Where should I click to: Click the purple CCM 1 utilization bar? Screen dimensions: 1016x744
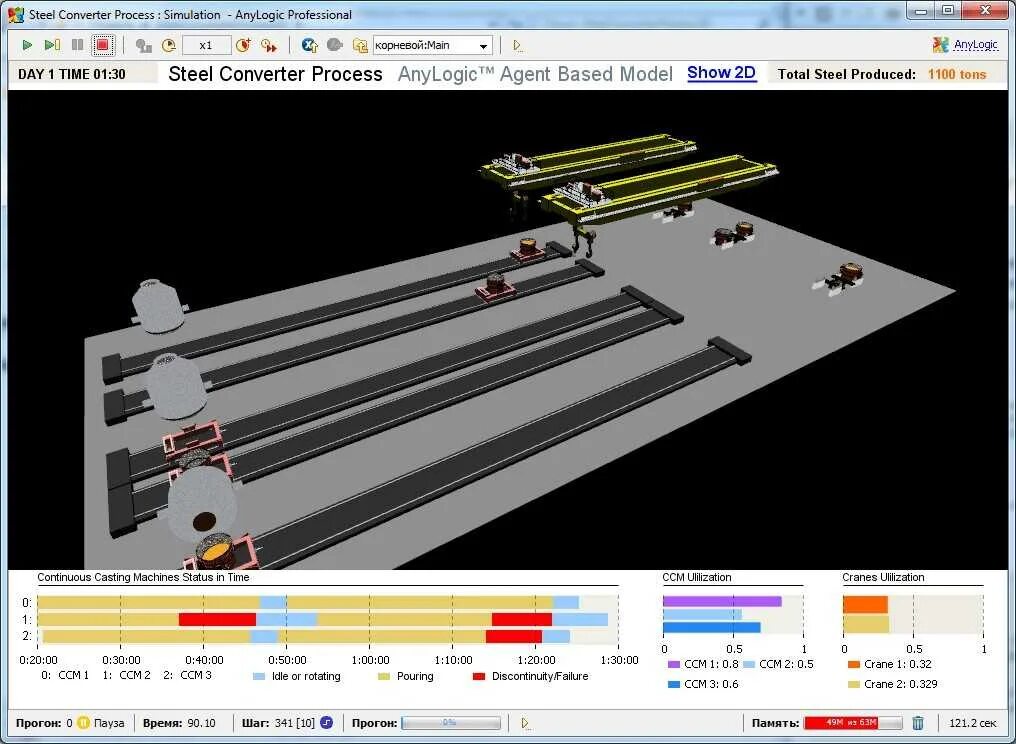tap(722, 601)
